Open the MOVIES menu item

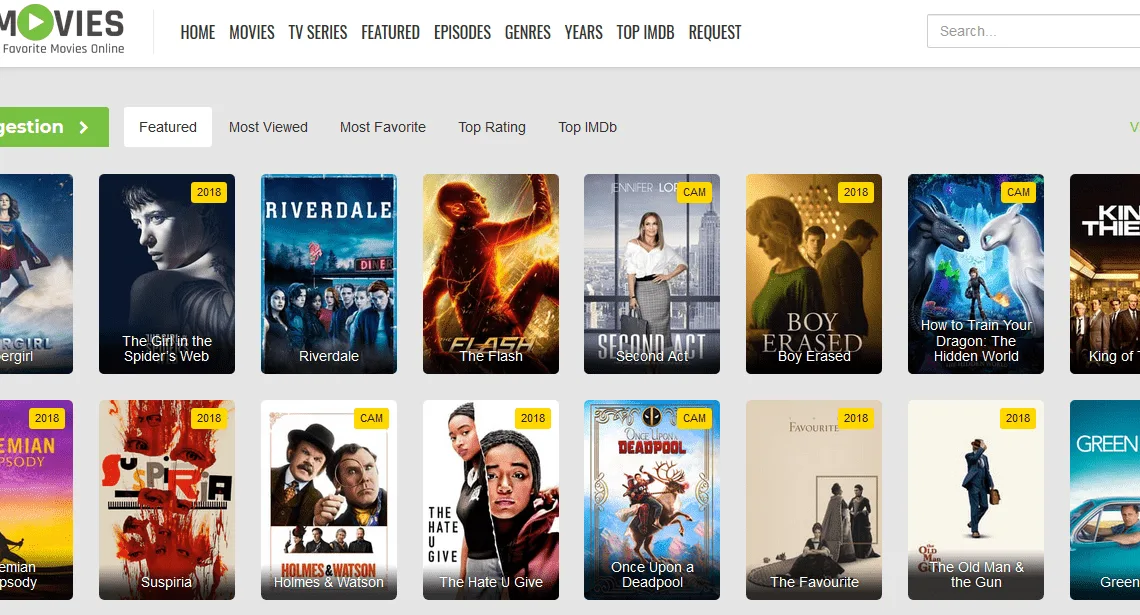tap(252, 32)
